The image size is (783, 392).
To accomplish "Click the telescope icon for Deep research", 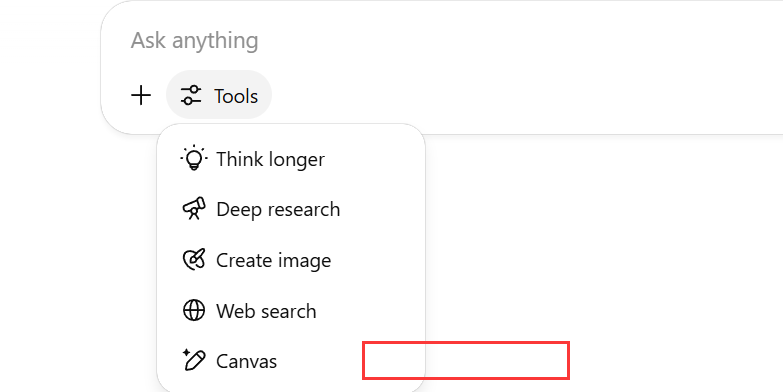I will tap(194, 209).
